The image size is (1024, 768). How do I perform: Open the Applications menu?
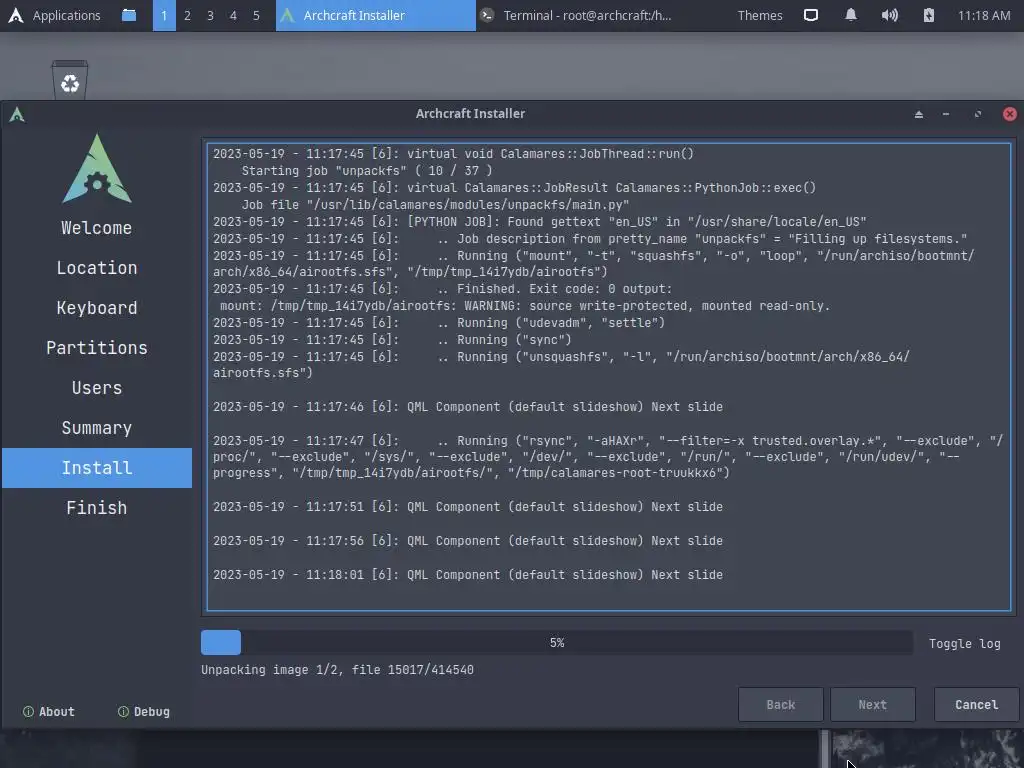tap(54, 15)
